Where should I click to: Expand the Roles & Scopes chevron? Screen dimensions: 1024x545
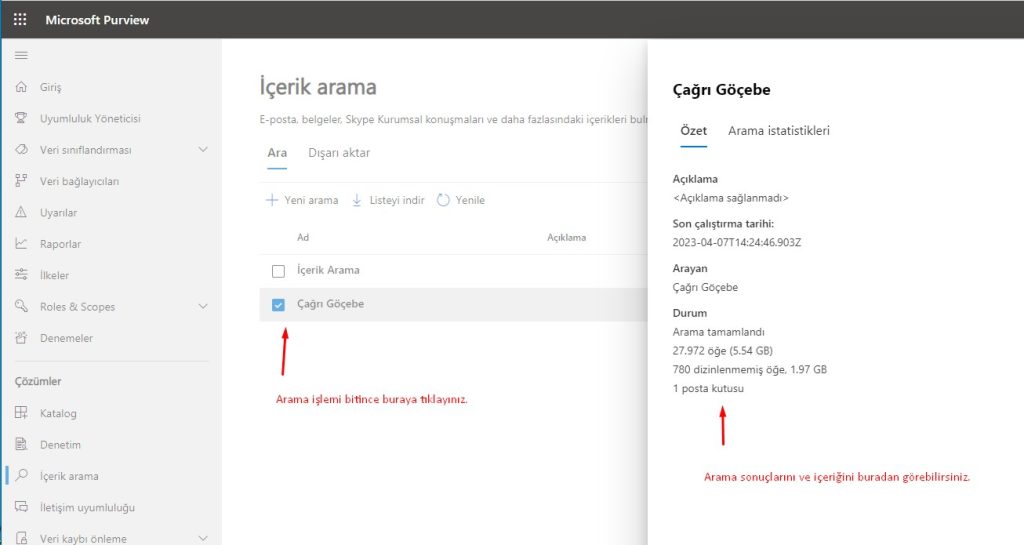click(x=203, y=306)
